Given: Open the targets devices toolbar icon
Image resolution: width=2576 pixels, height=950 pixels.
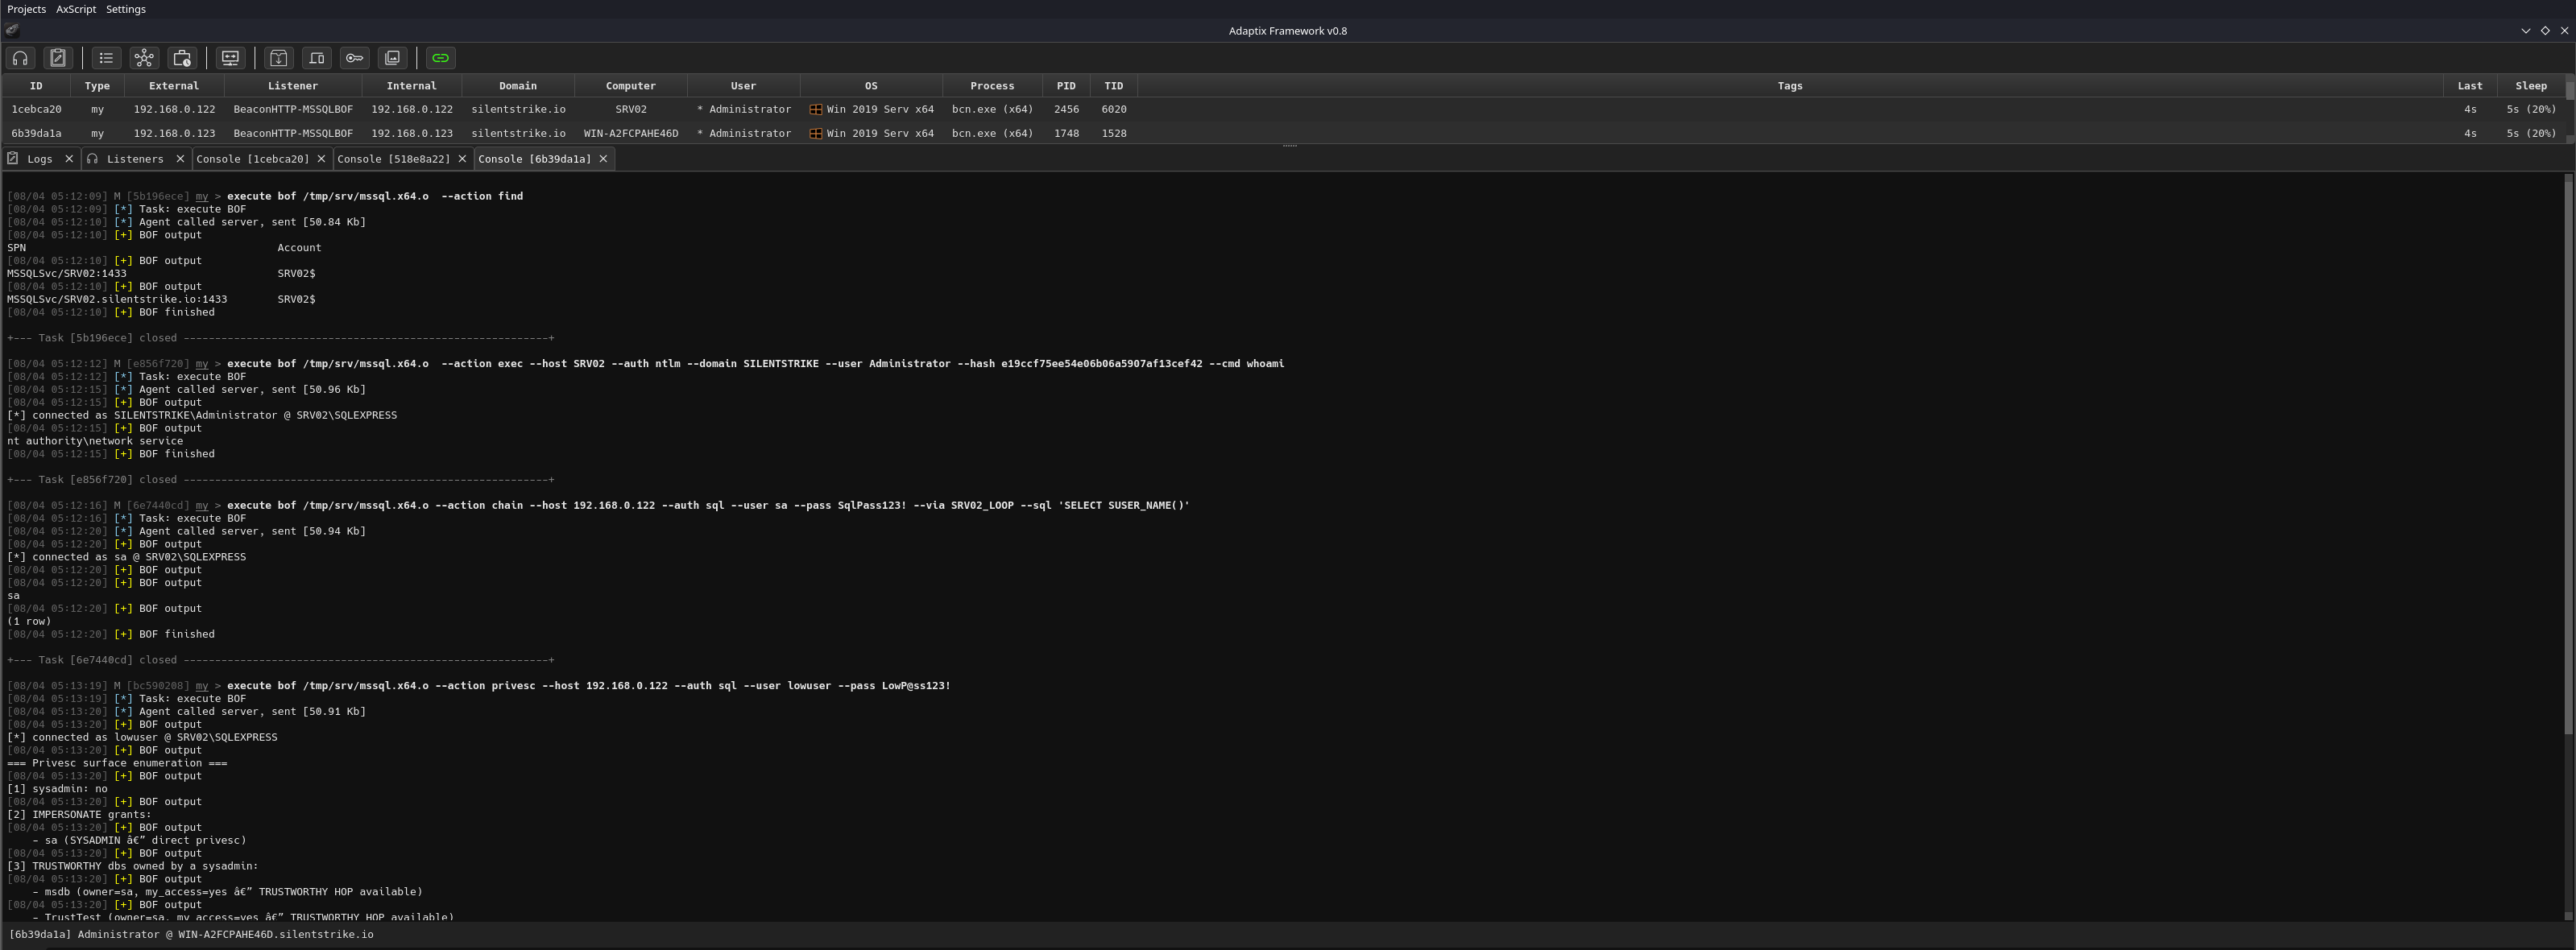Looking at the screenshot, I should point(317,58).
